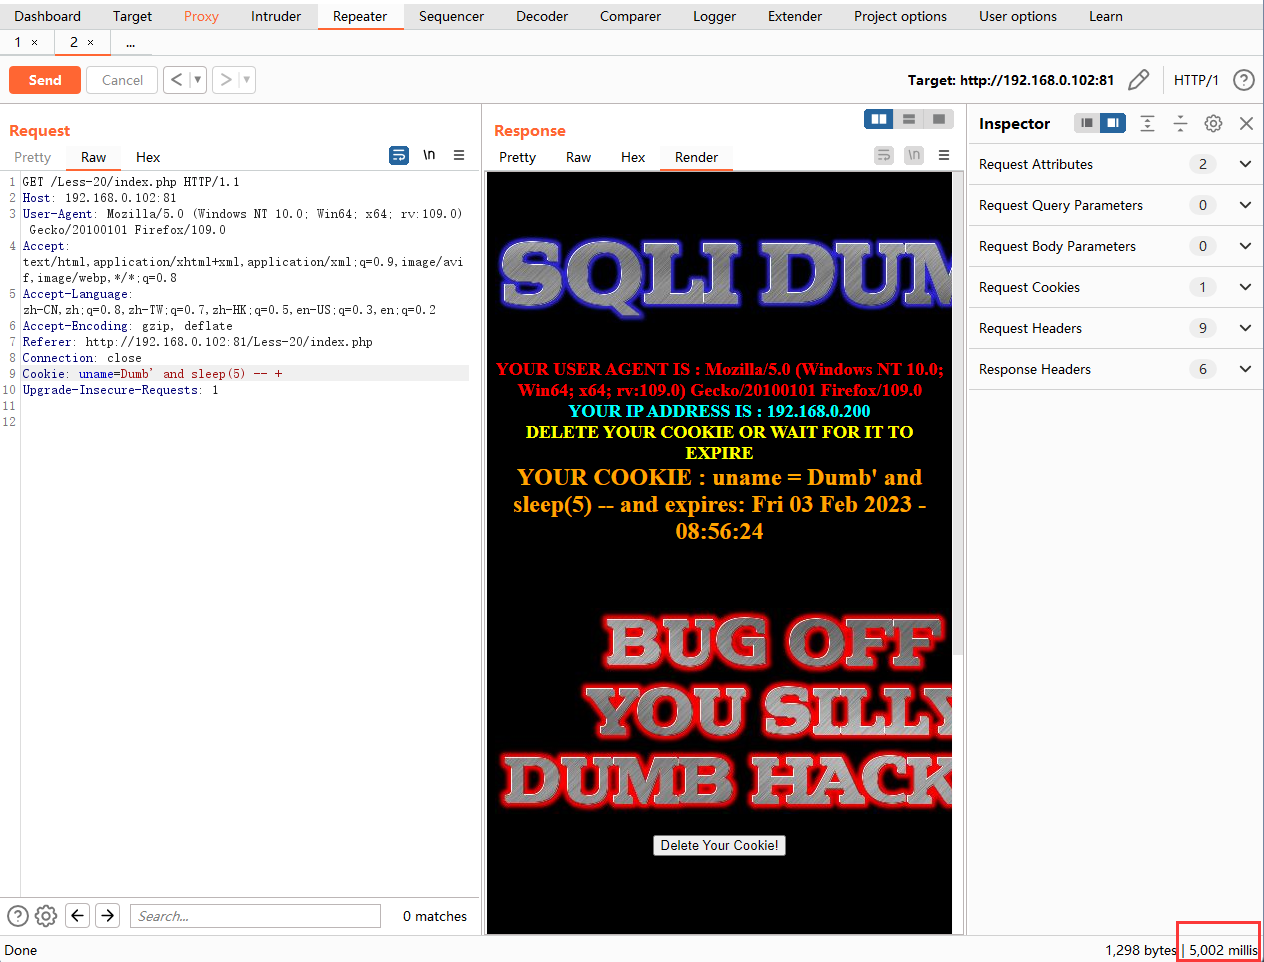Click the Upgrade-Insecure-Requests line
Viewport: 1264px width, 962px height.
pyautogui.click(x=120, y=390)
